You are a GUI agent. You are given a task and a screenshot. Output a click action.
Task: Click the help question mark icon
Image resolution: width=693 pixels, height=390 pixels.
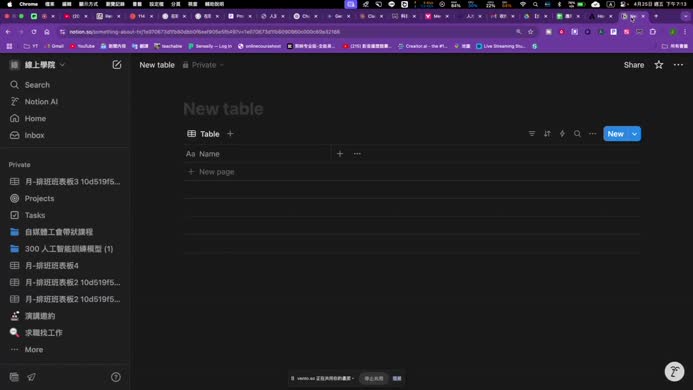tap(116, 377)
